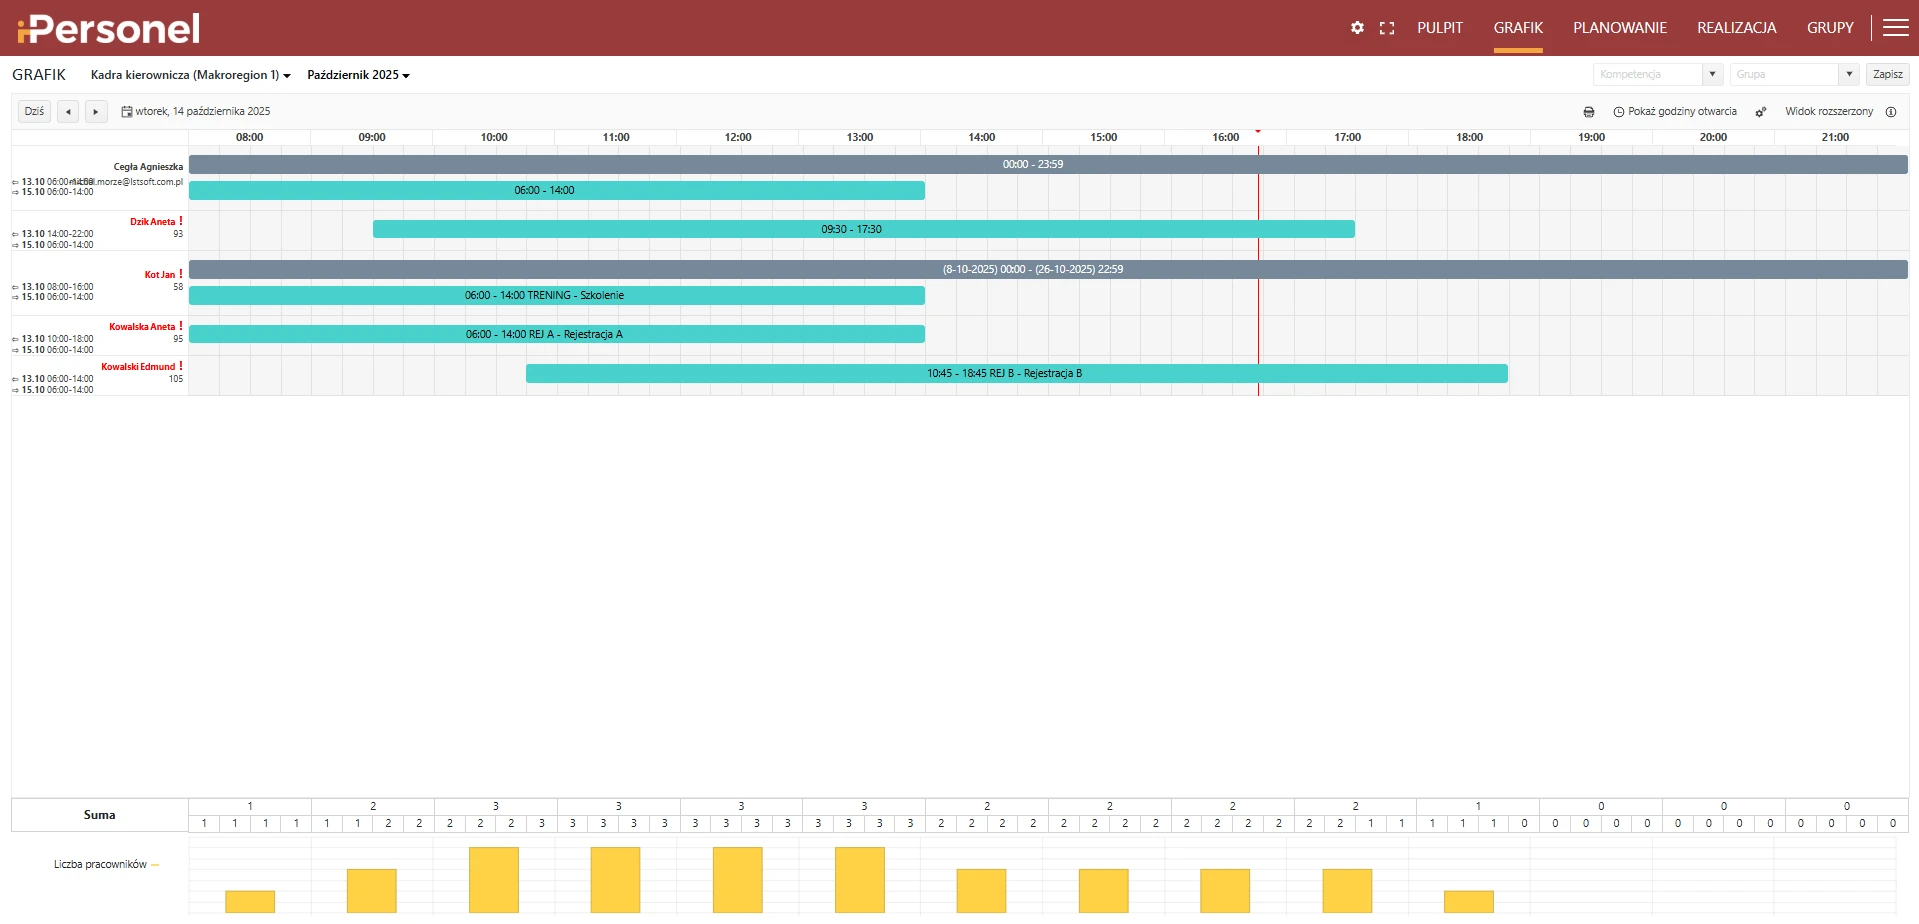Open Październik 2025 month dropdown
Viewport: 1919px width, 924px height.
coord(358,75)
